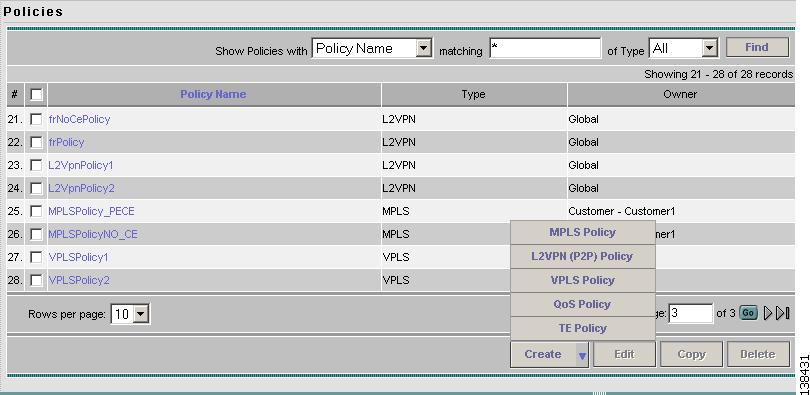810x395 pixels.
Task: Tick the MPLSPolicy_PECE checkbox
Action: point(36,211)
